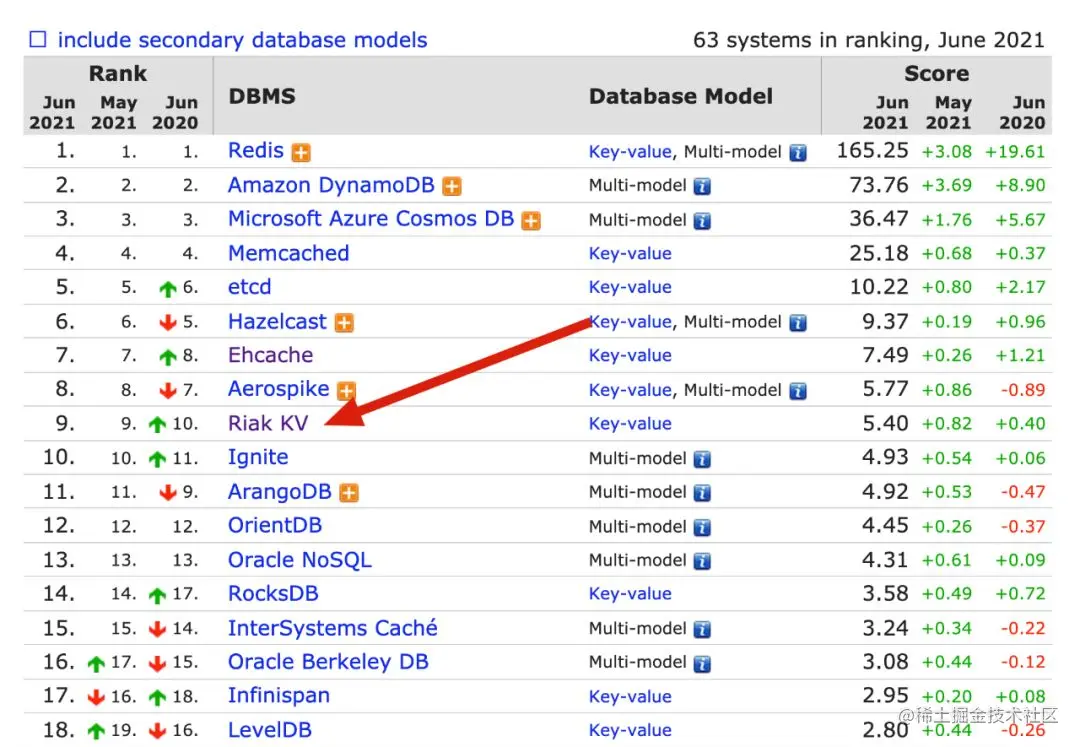The width and height of the screenshot is (1080, 747).
Task: Click the Aerospike yearly change -0.89
Action: pyautogui.click(x=1022, y=390)
